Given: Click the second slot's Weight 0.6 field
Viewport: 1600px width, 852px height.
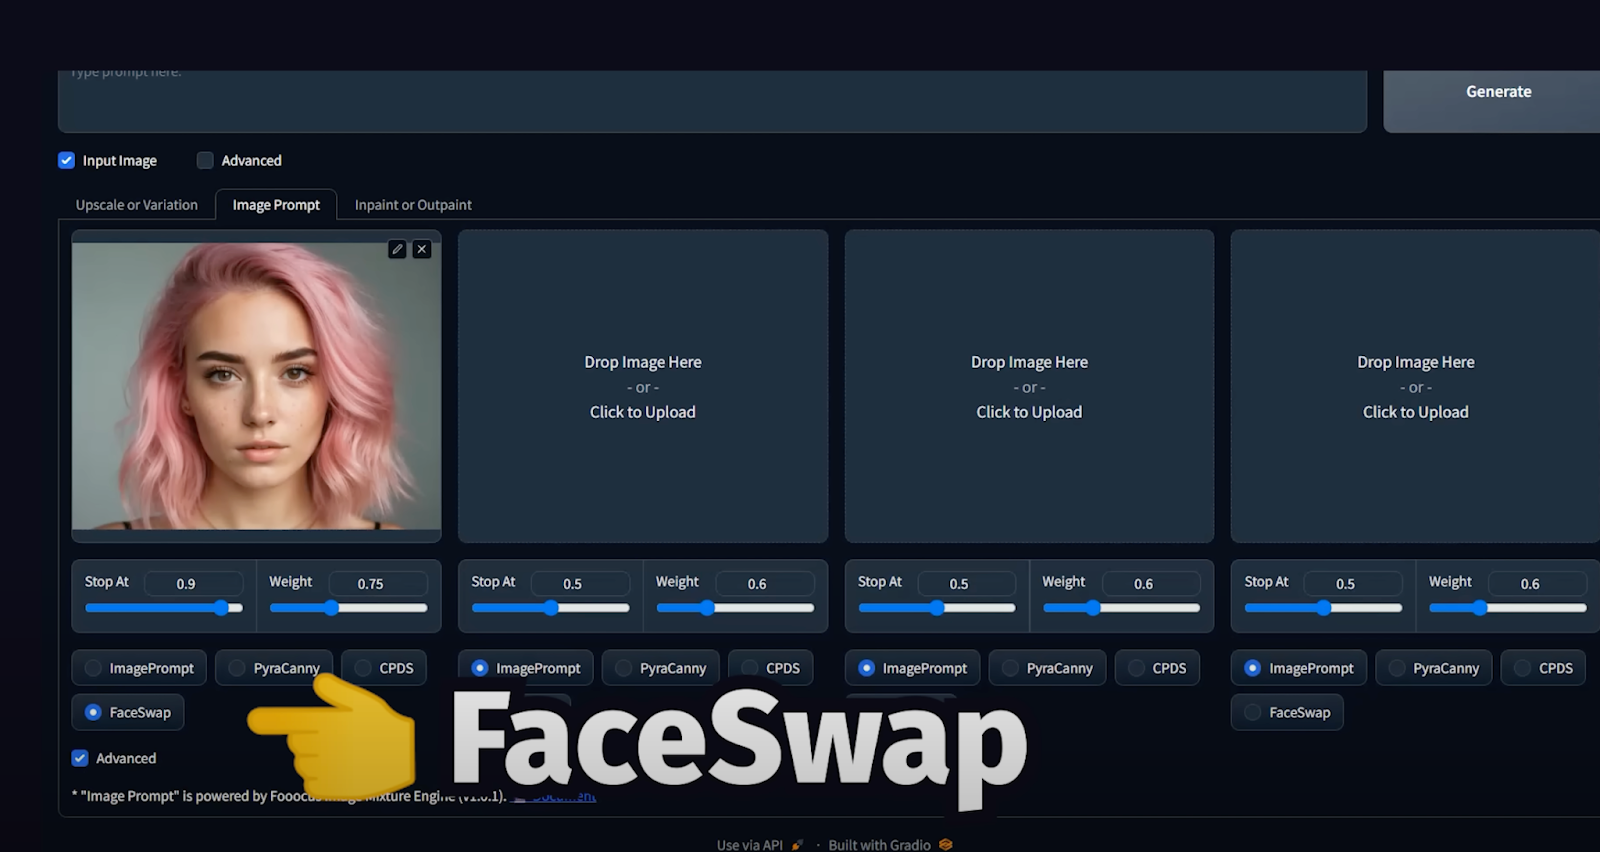Looking at the screenshot, I should 765,583.
